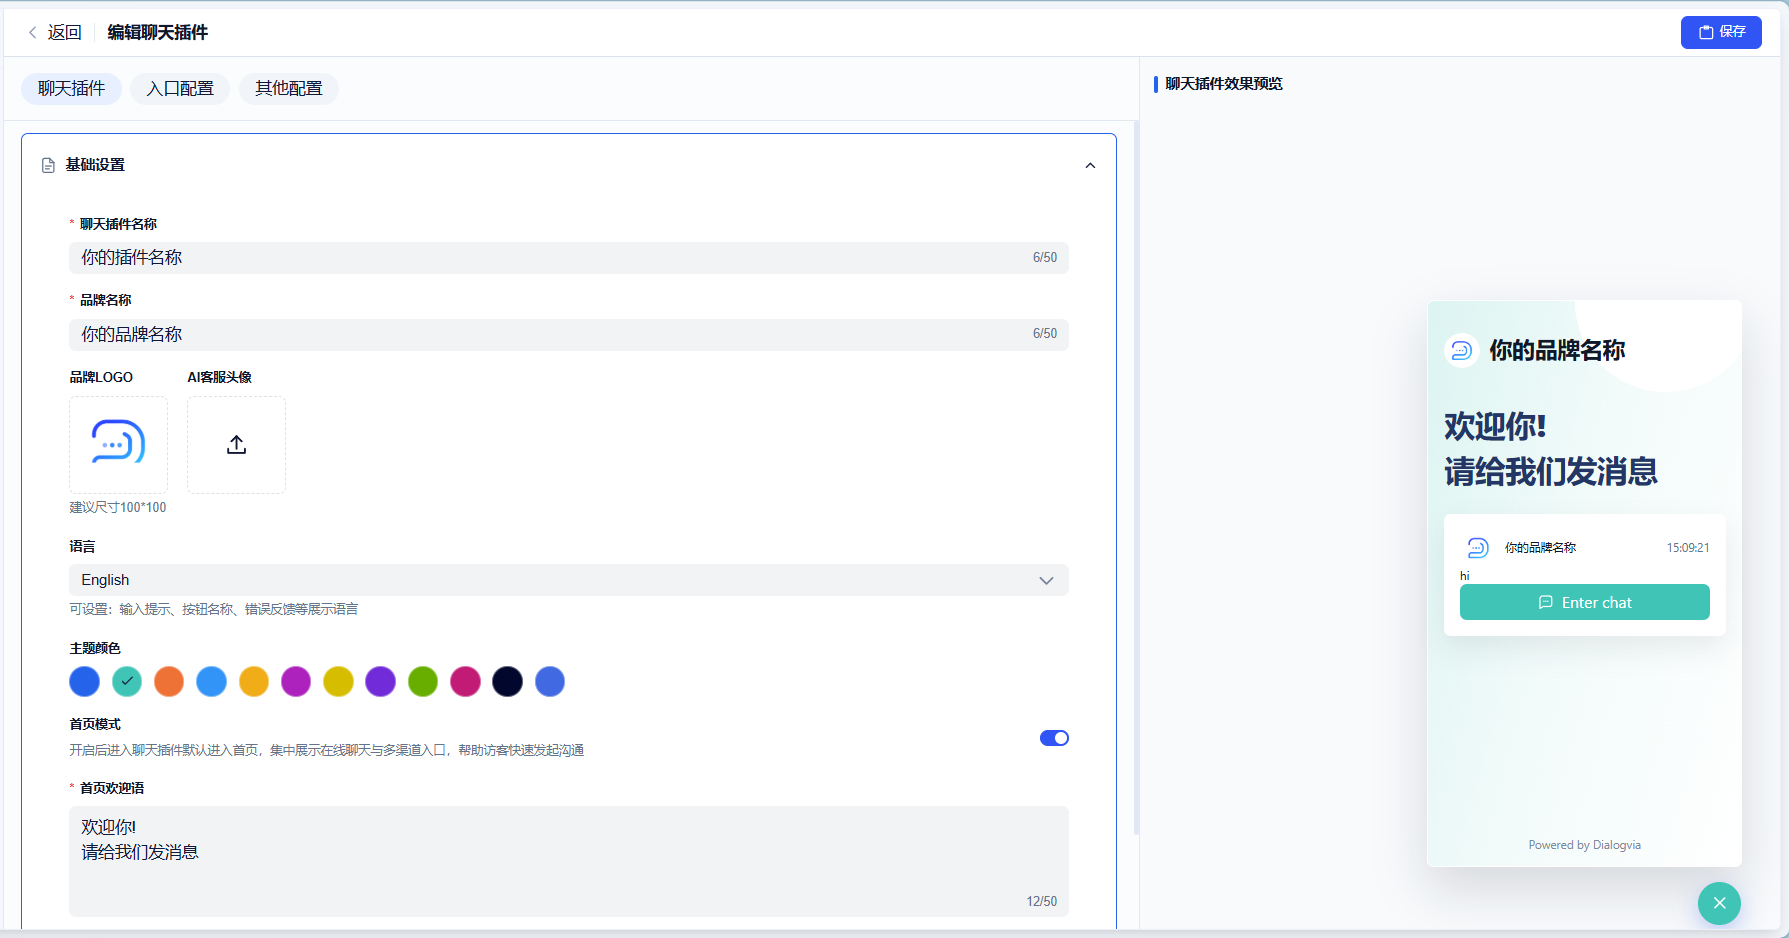1789x938 pixels.
Task: Click the 首页欢迎语 text area
Action: point(568,861)
